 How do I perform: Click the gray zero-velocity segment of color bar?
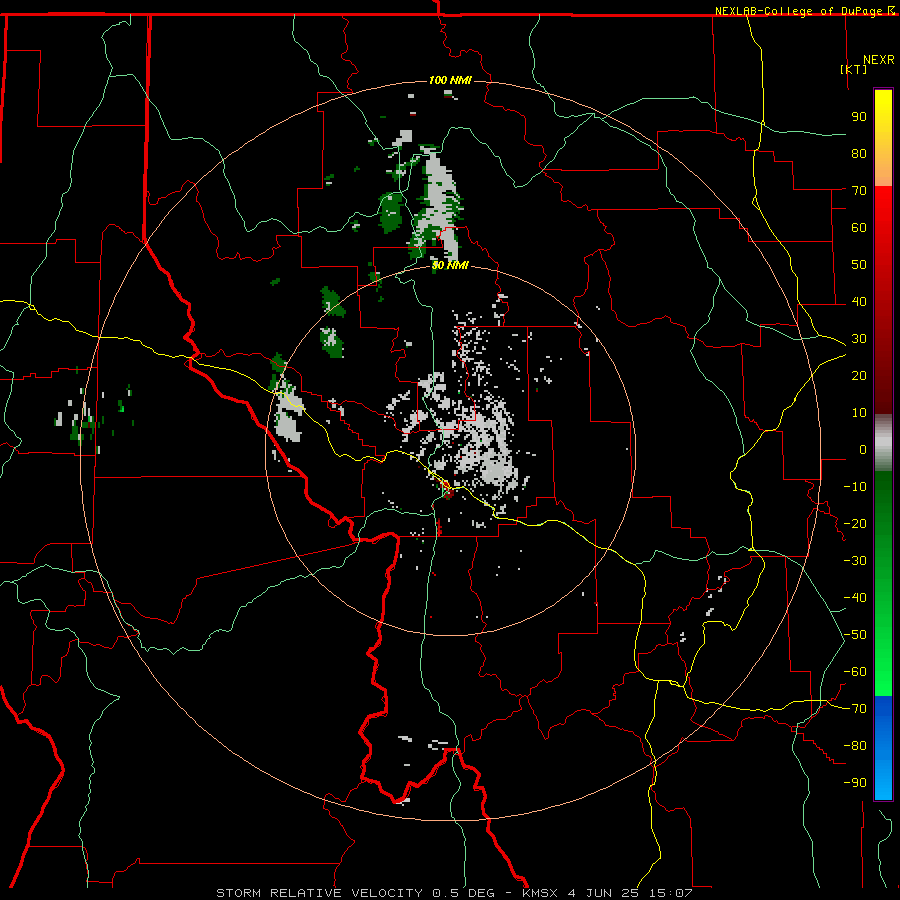pyautogui.click(x=883, y=443)
